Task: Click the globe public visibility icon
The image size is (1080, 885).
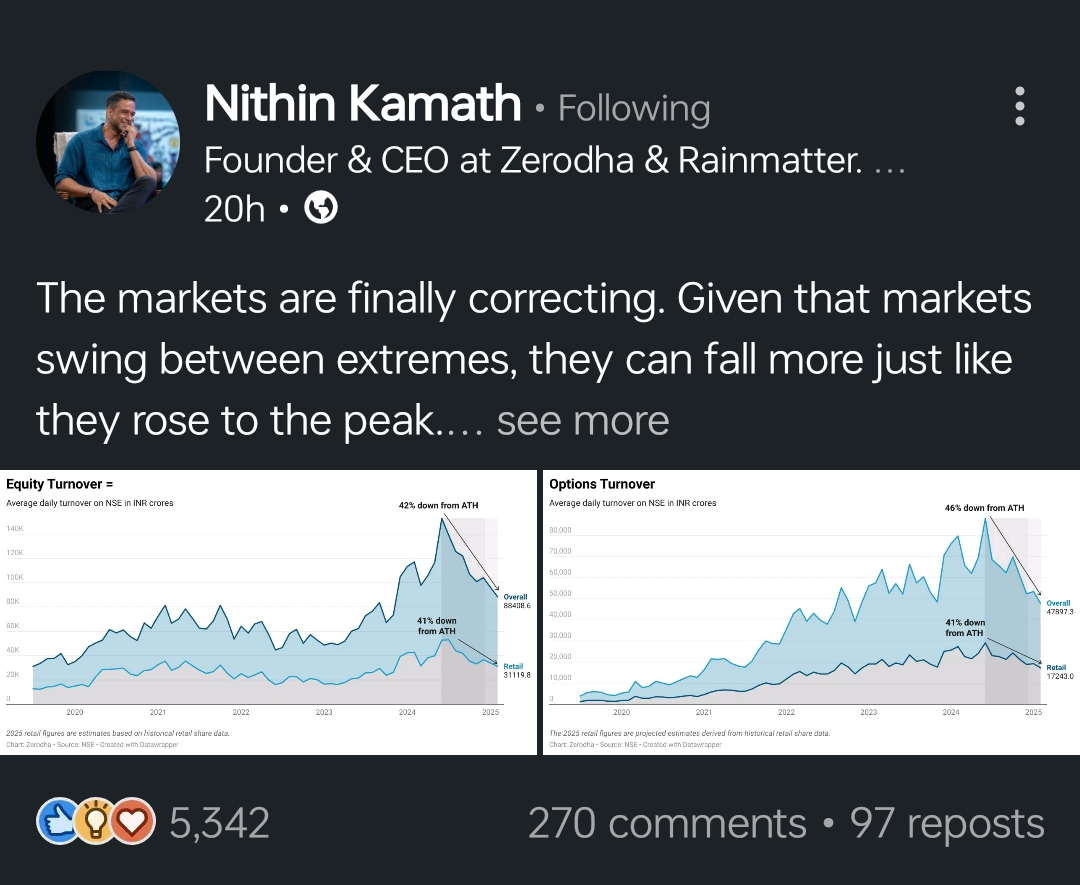Action: [x=320, y=208]
